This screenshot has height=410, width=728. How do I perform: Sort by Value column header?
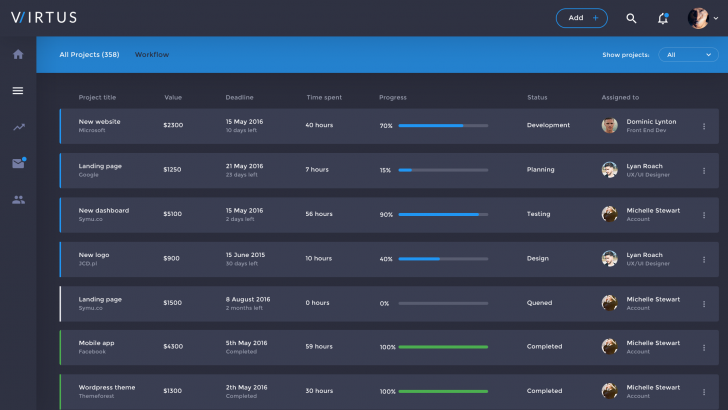click(173, 98)
